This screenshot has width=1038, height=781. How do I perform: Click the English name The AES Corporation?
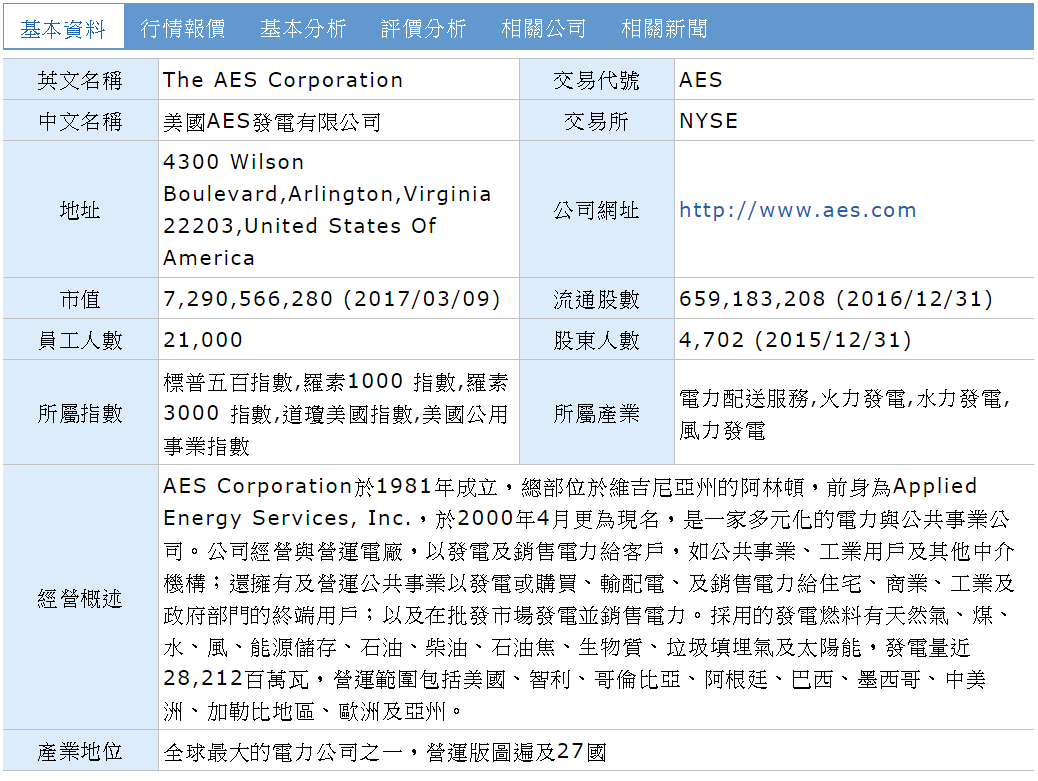pyautogui.click(x=283, y=80)
